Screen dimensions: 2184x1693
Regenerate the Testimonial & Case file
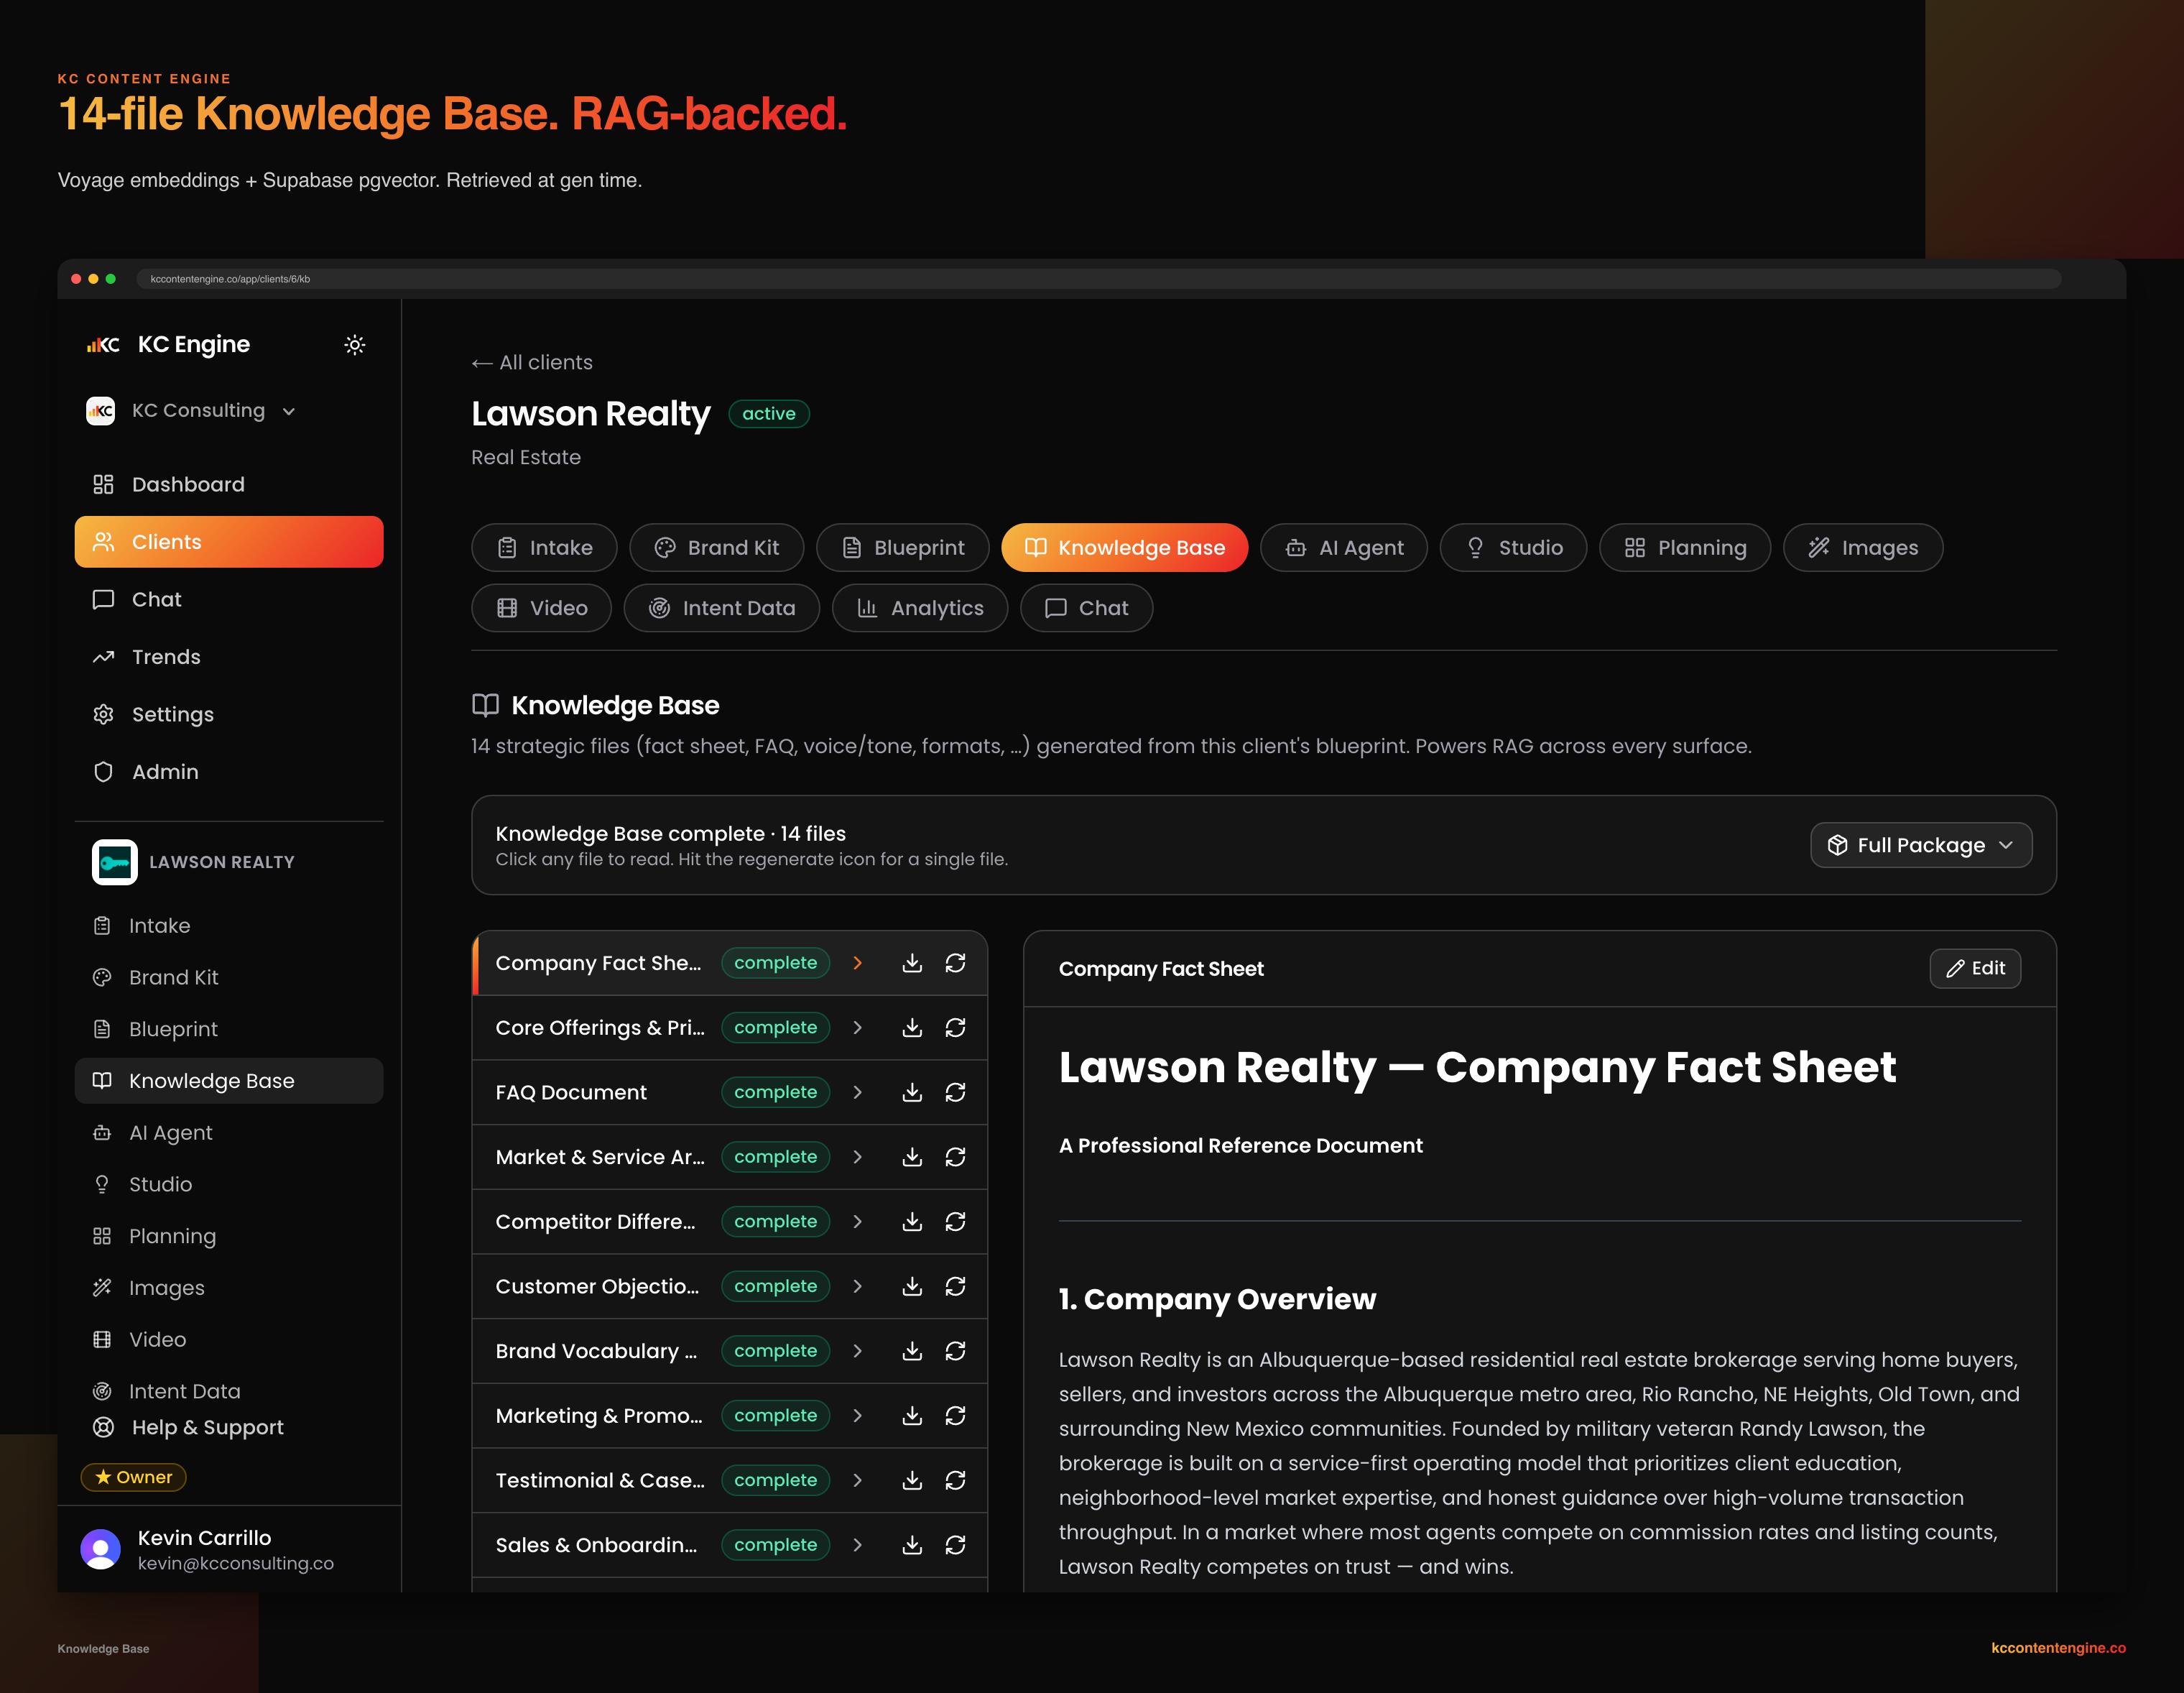pyautogui.click(x=956, y=1480)
